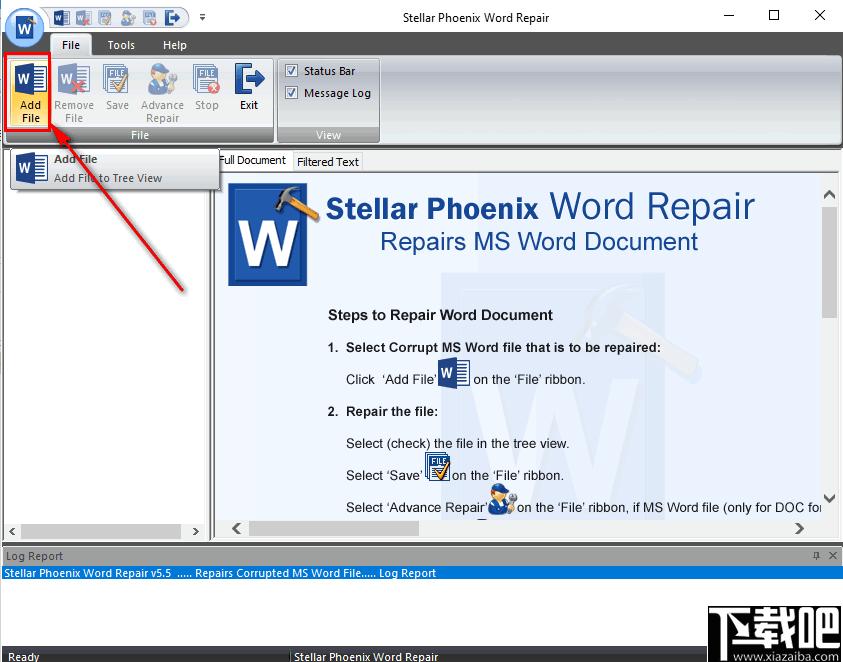Click the down arrow of the document vertical scrollbar
The image size is (843, 662).
829,498
